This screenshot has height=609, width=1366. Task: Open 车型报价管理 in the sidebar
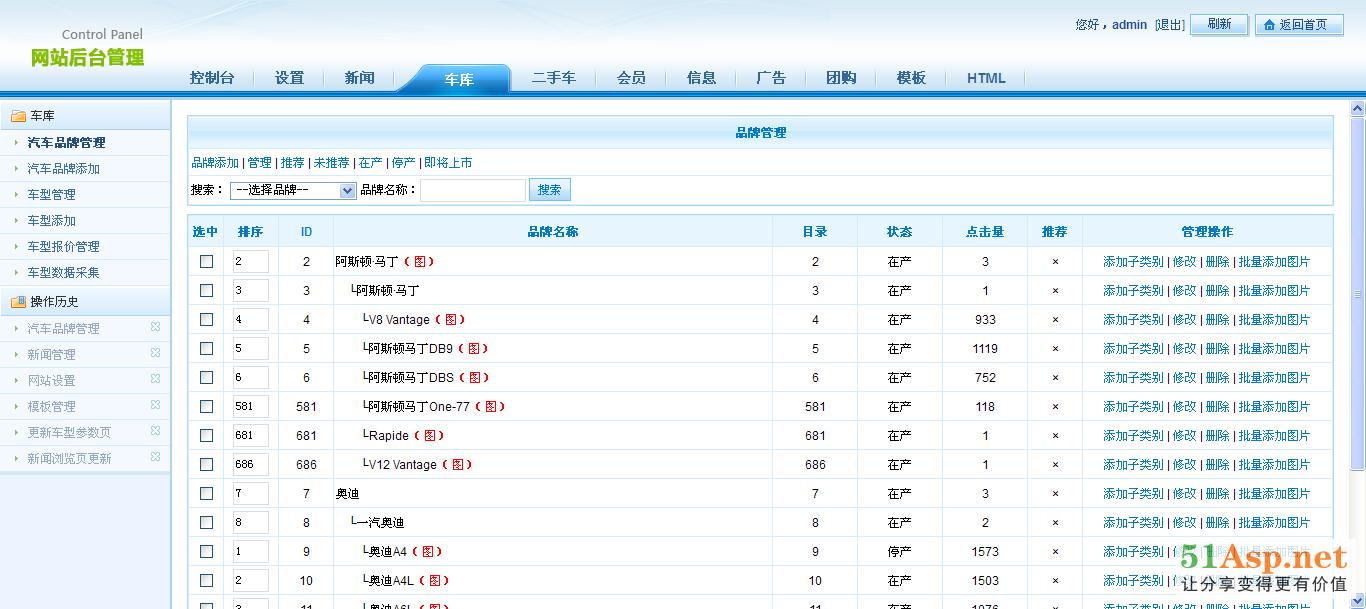pyautogui.click(x=63, y=247)
